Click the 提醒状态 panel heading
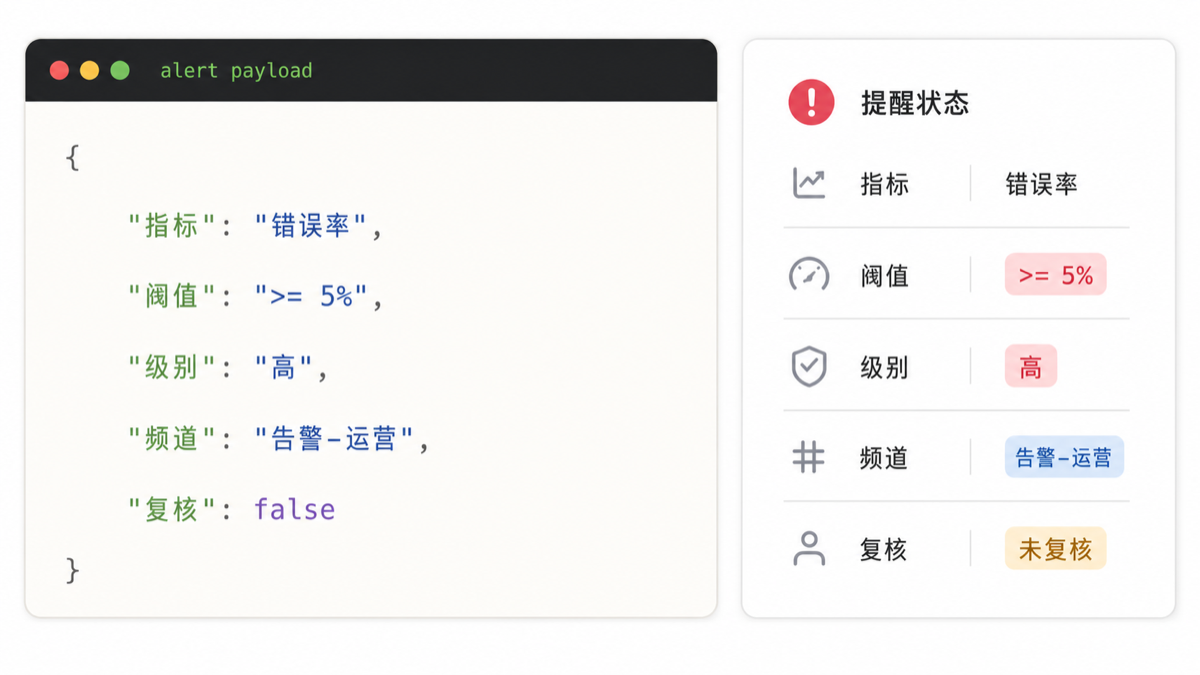 [915, 103]
